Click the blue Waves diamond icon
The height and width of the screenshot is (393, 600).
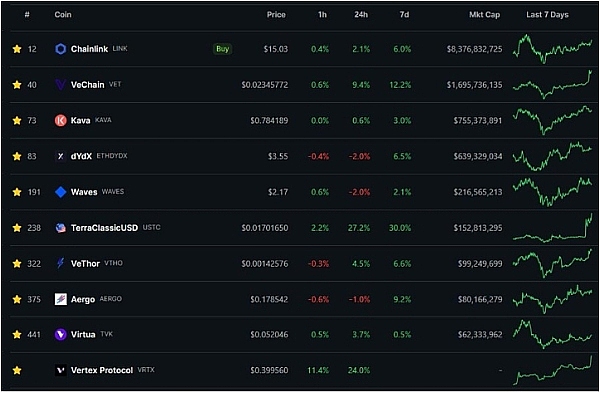(x=60, y=192)
